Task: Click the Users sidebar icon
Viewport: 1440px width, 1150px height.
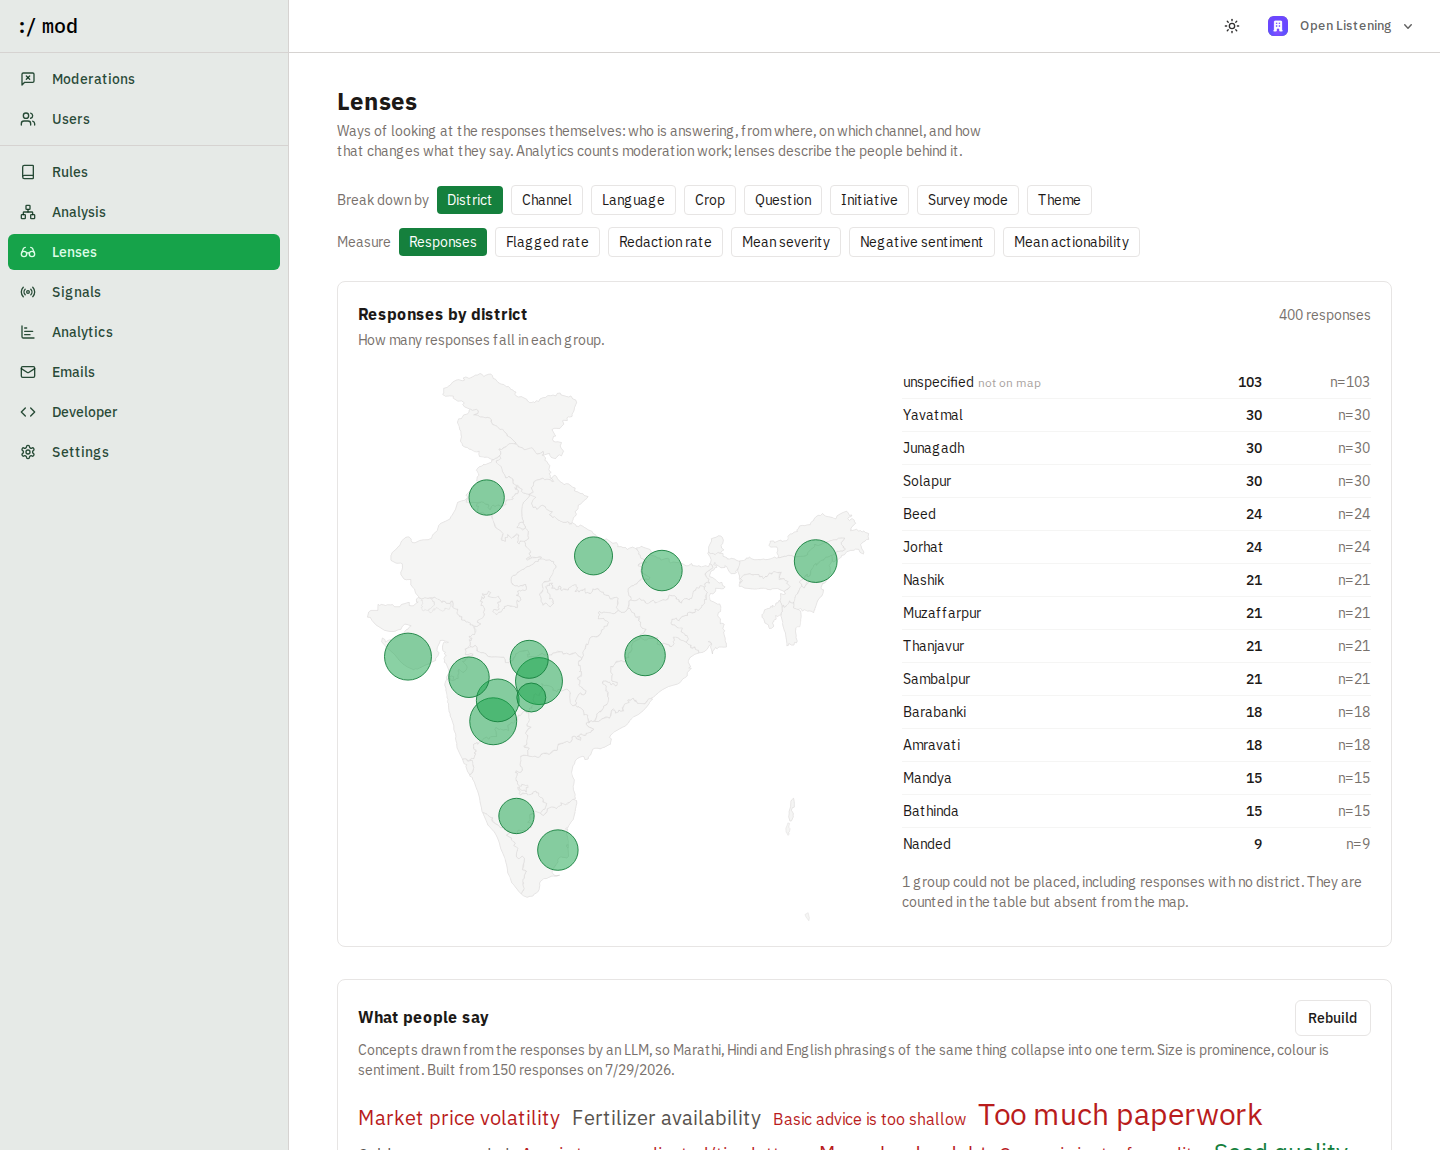Action: coord(28,119)
